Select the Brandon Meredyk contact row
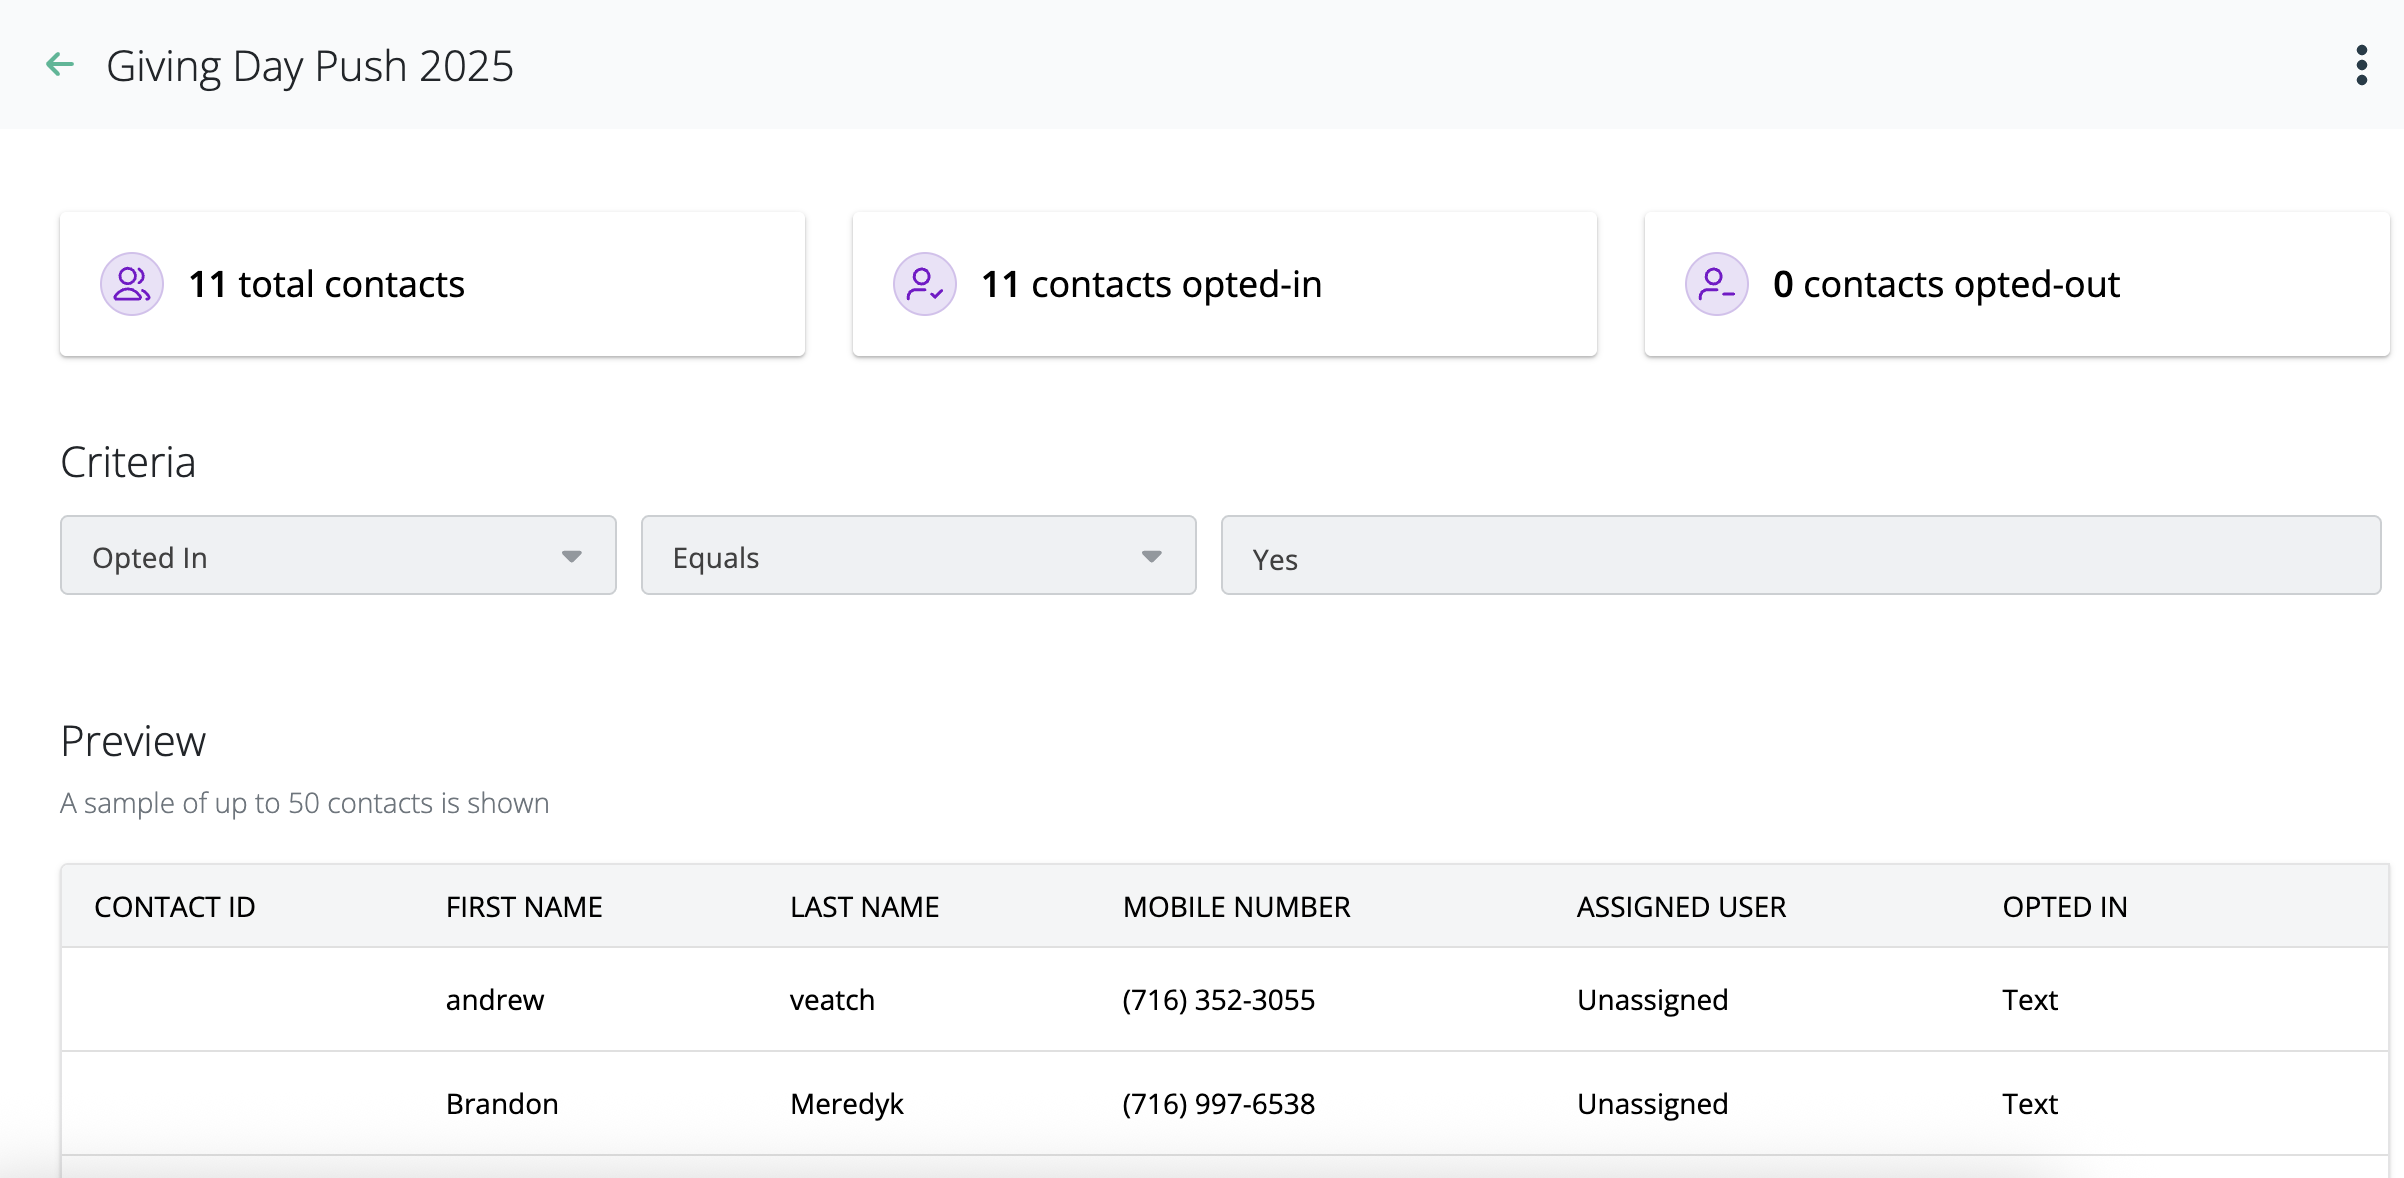 [1224, 1104]
